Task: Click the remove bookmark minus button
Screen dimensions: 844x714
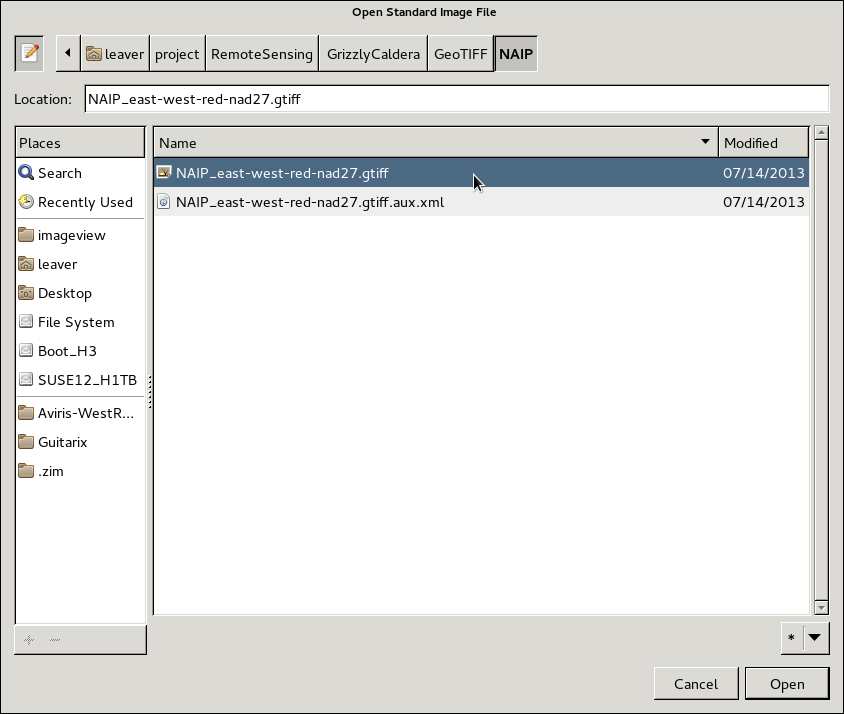Action: click(x=55, y=640)
